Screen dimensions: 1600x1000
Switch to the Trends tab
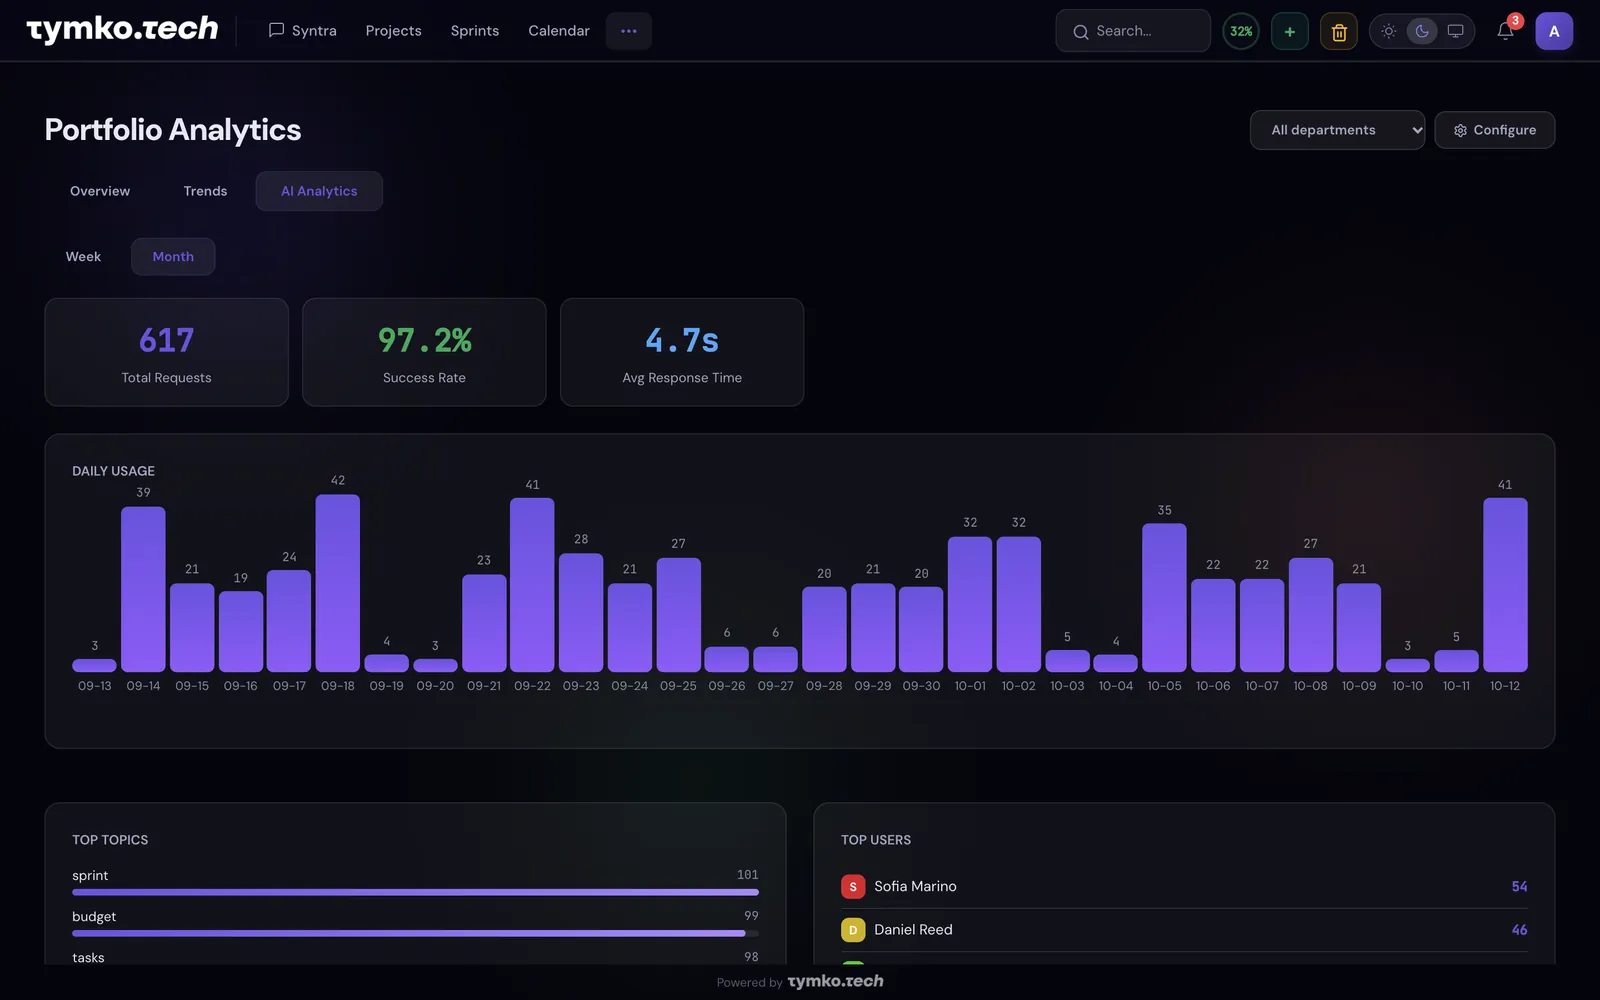pyautogui.click(x=205, y=191)
